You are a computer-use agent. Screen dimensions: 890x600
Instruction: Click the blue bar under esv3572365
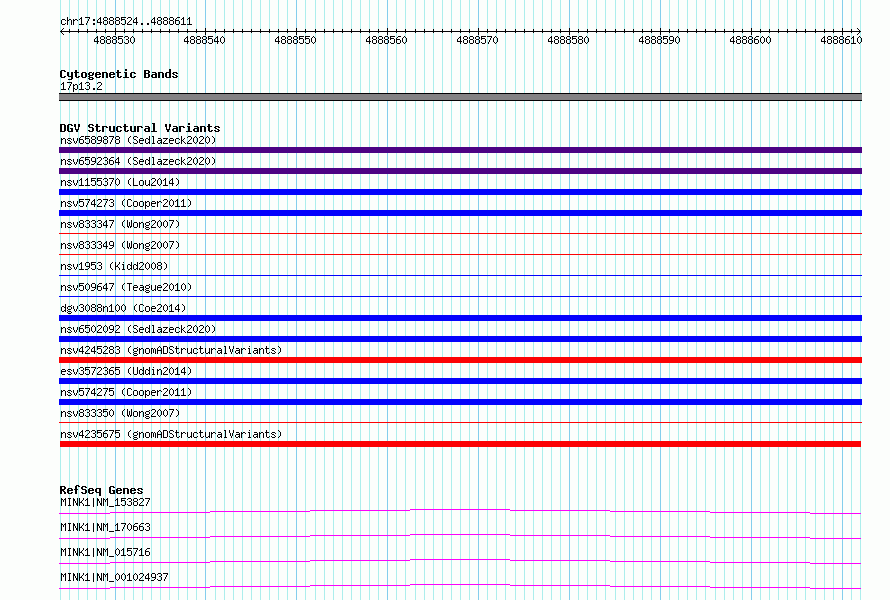460,381
